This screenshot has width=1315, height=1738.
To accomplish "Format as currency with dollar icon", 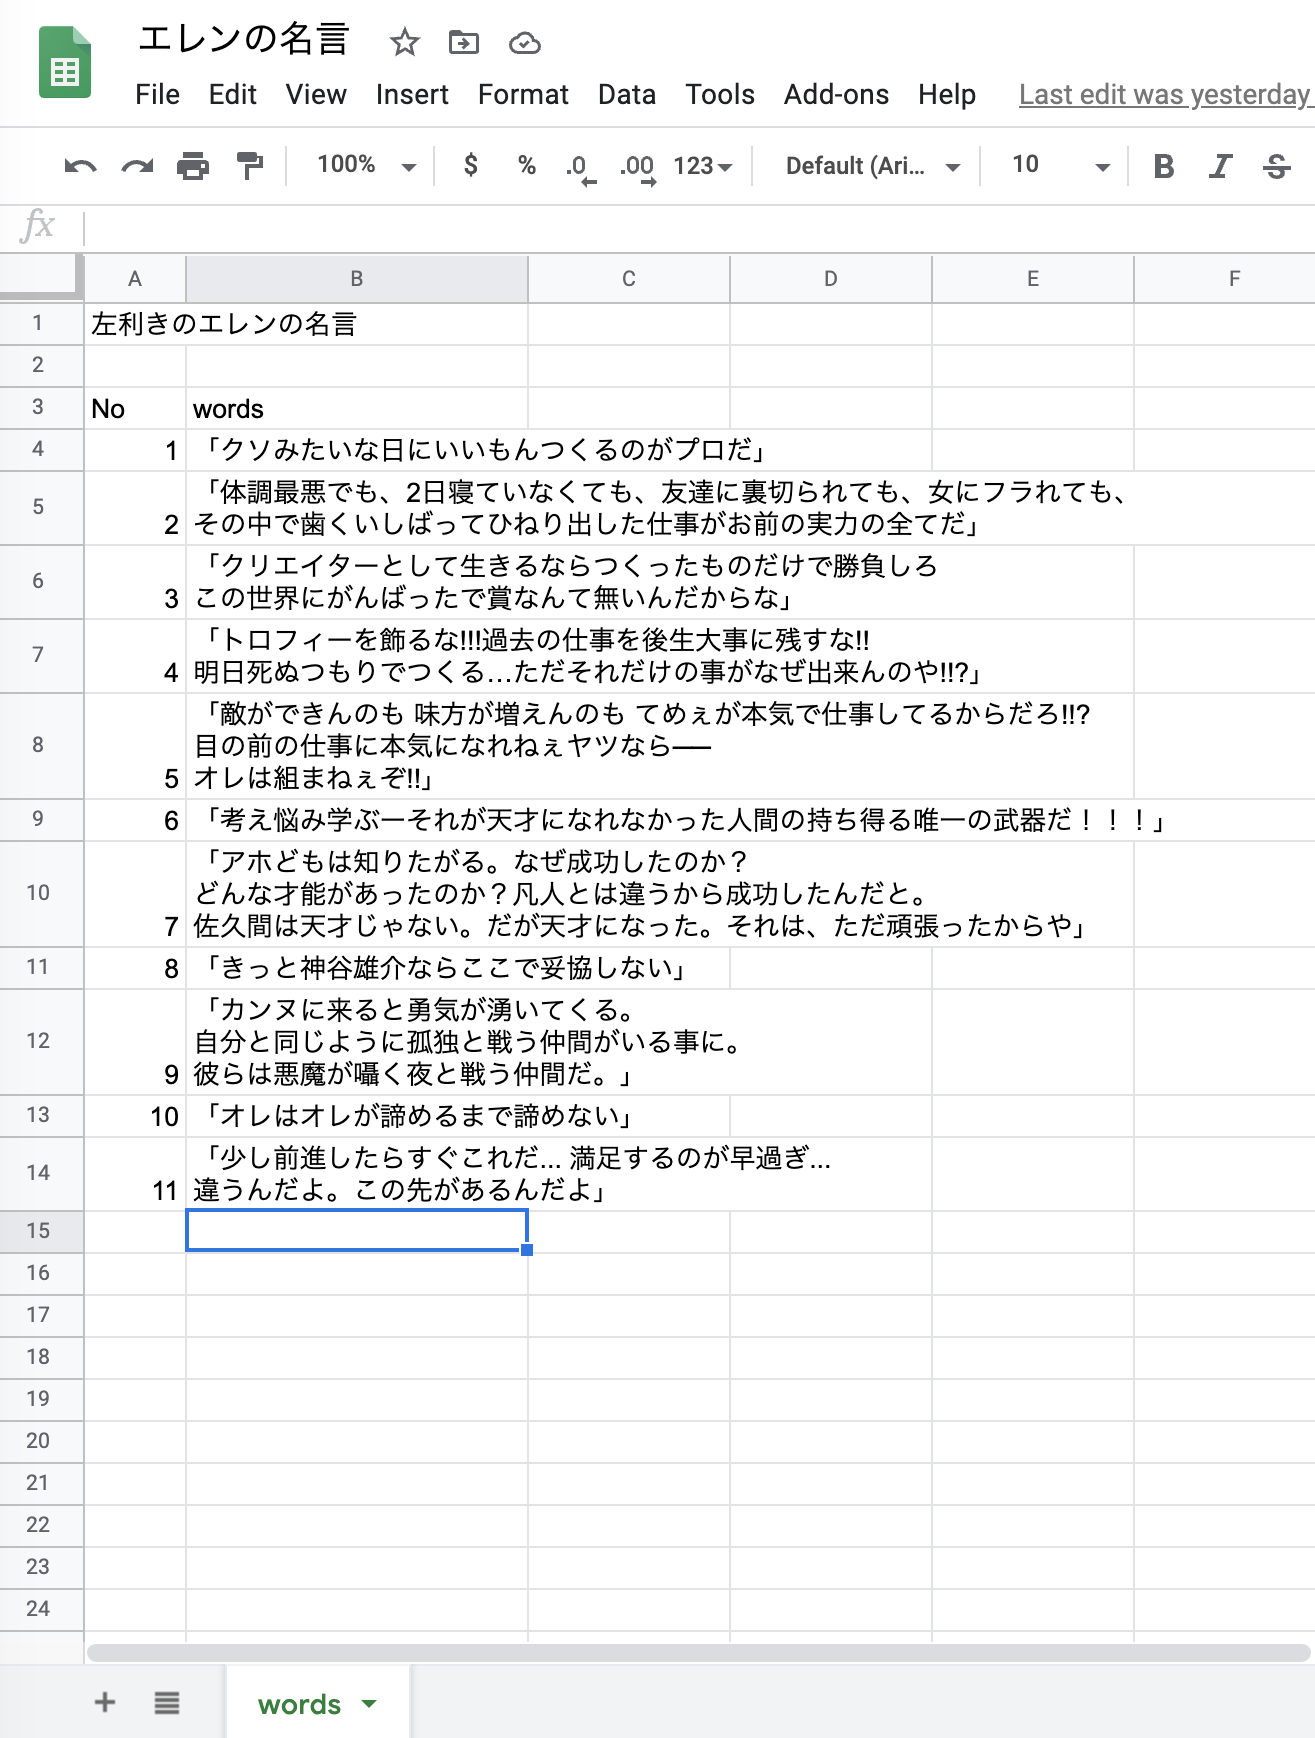I will (x=471, y=165).
